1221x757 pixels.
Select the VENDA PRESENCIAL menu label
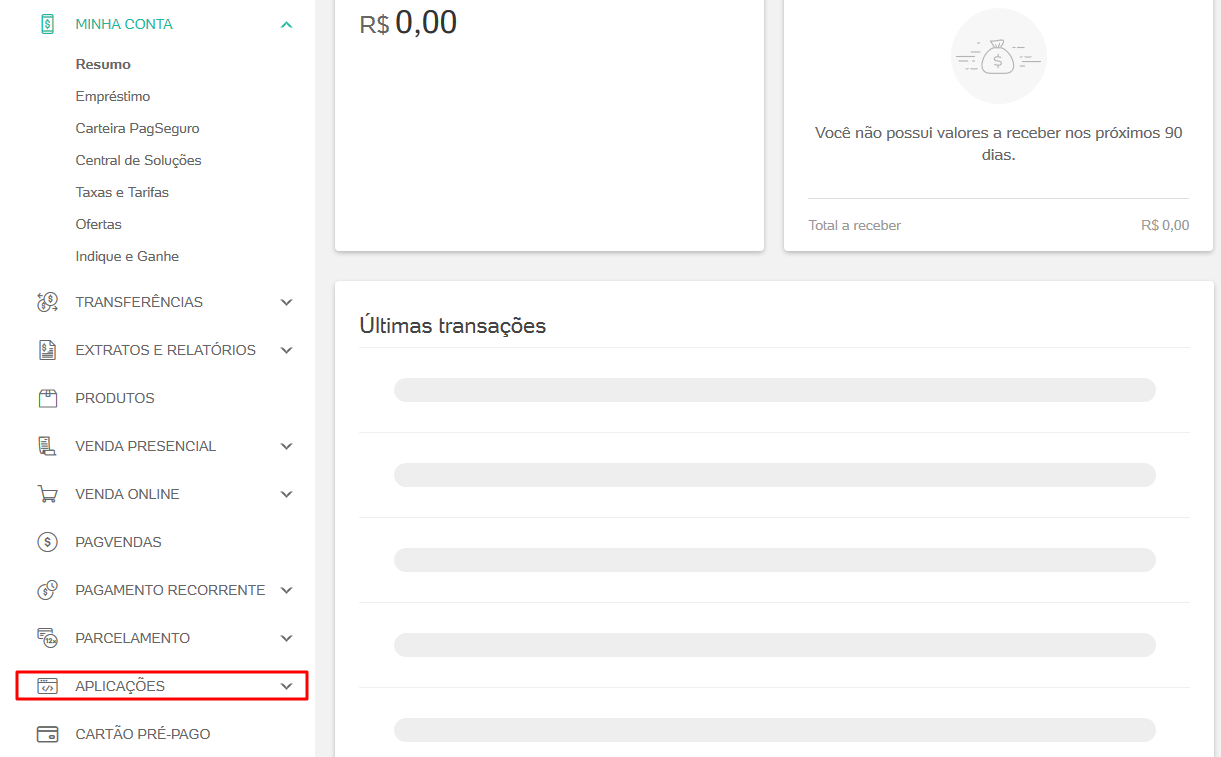145,446
